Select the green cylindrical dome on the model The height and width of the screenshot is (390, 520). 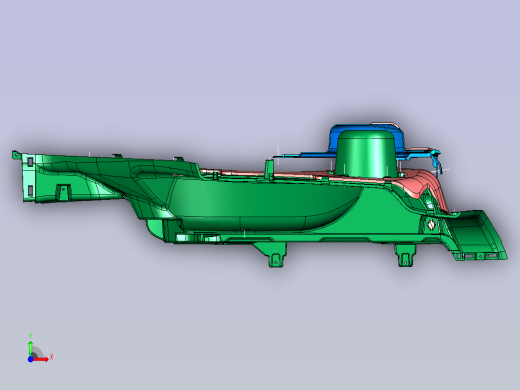coord(367,153)
